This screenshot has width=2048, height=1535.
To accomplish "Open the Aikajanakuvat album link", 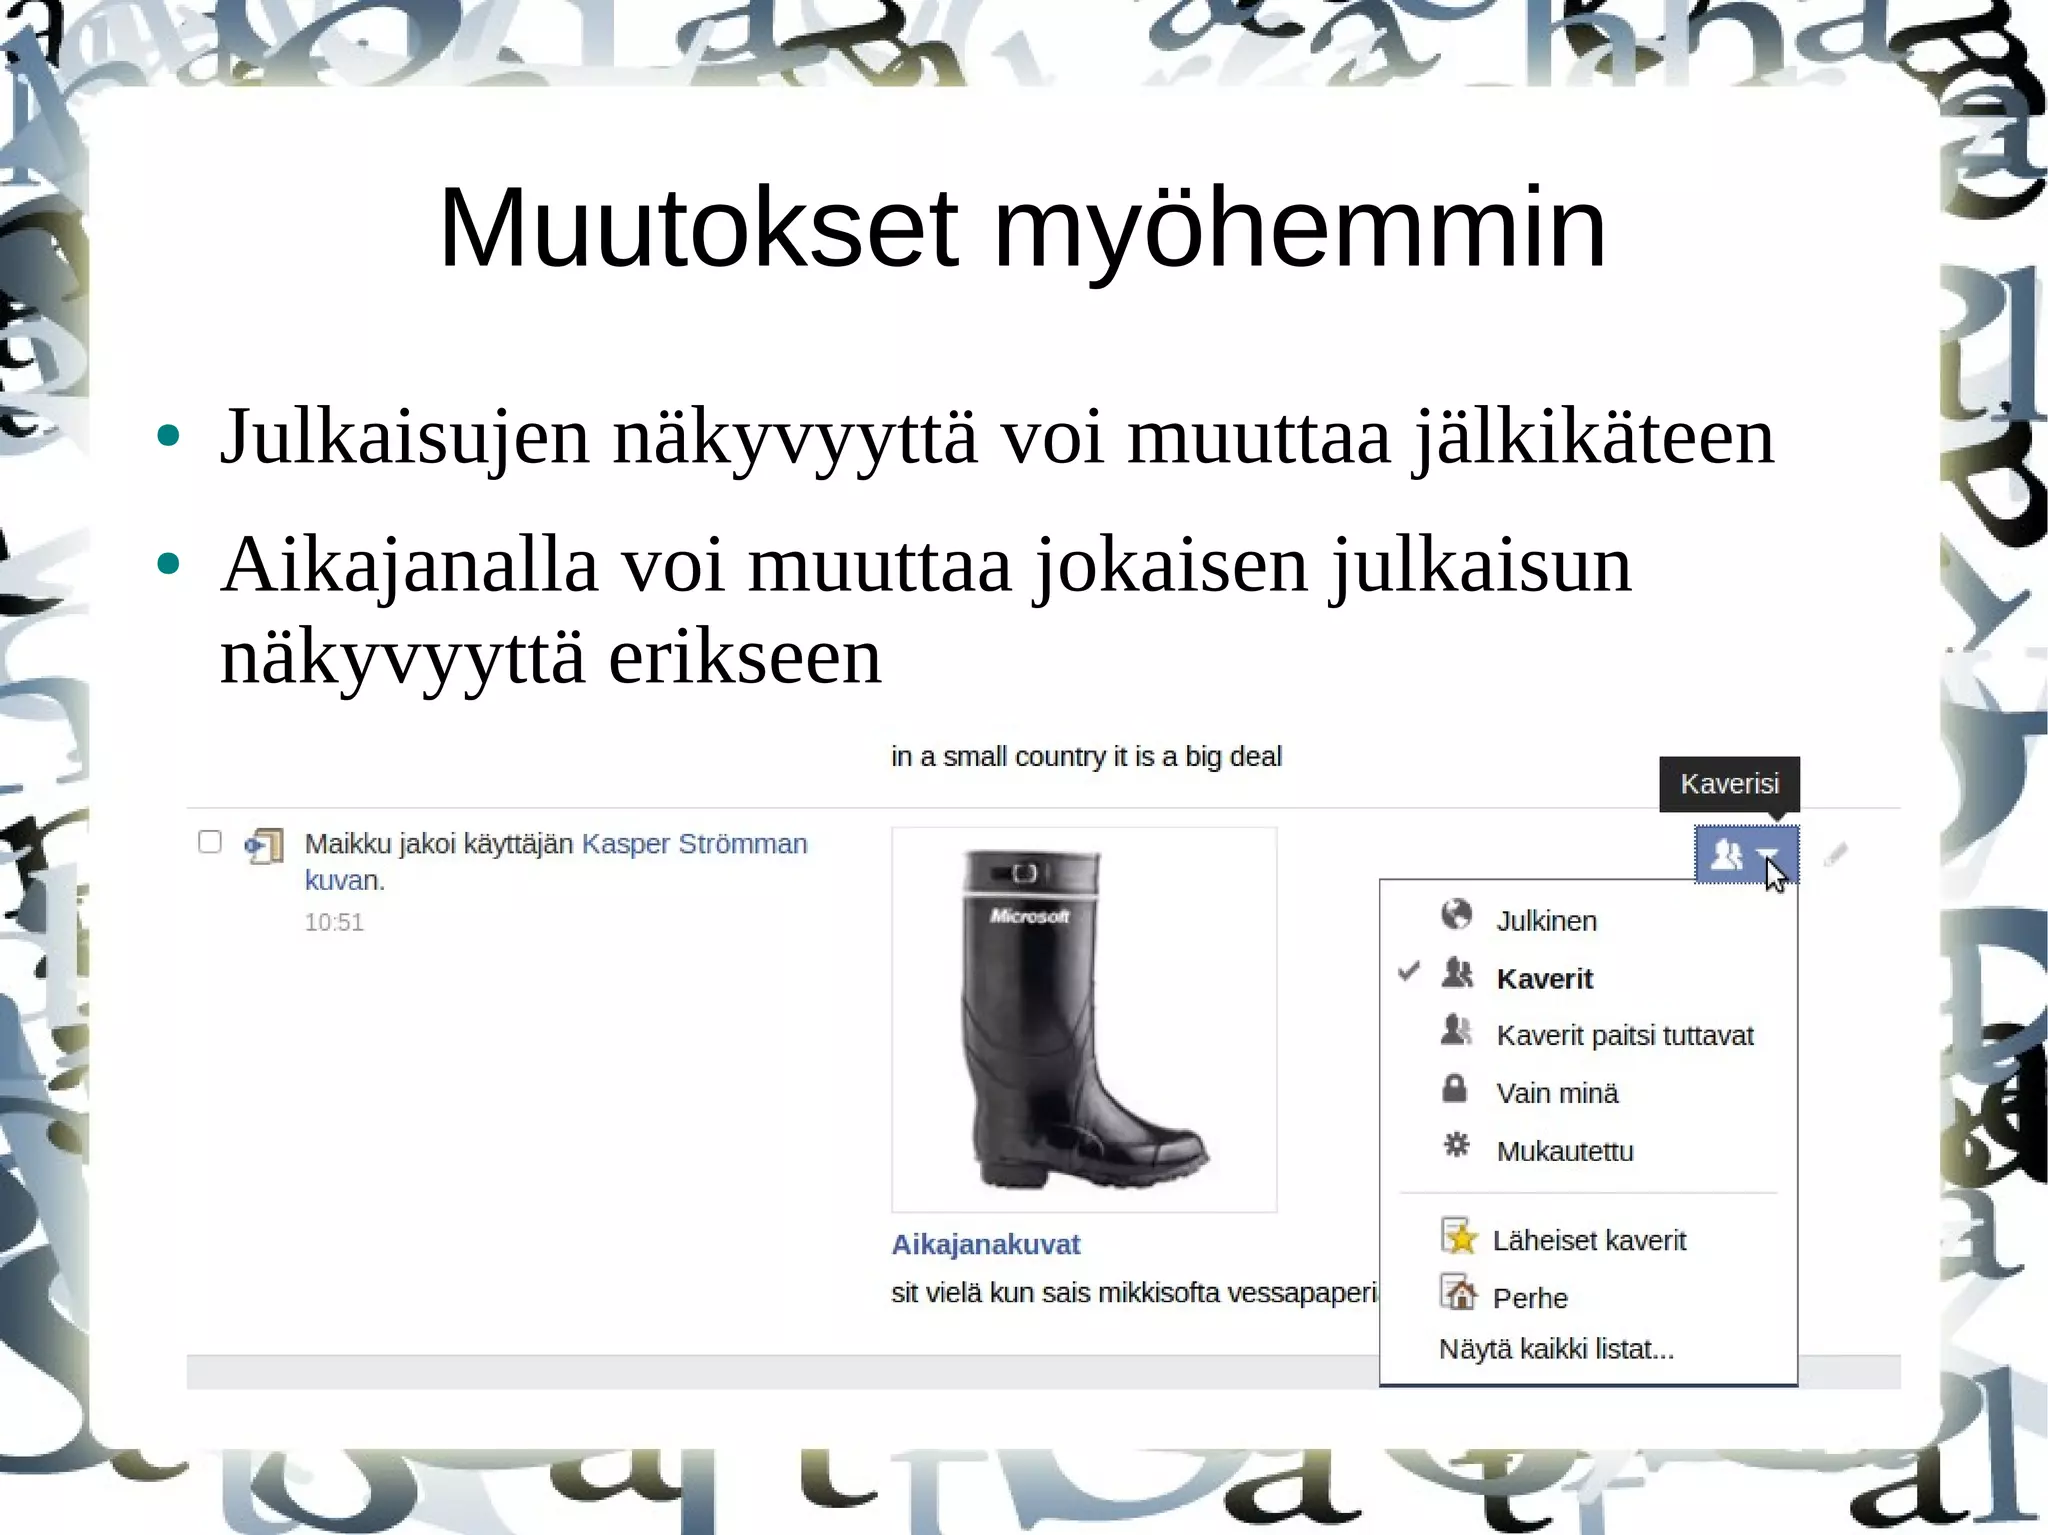I will pos(986,1245).
